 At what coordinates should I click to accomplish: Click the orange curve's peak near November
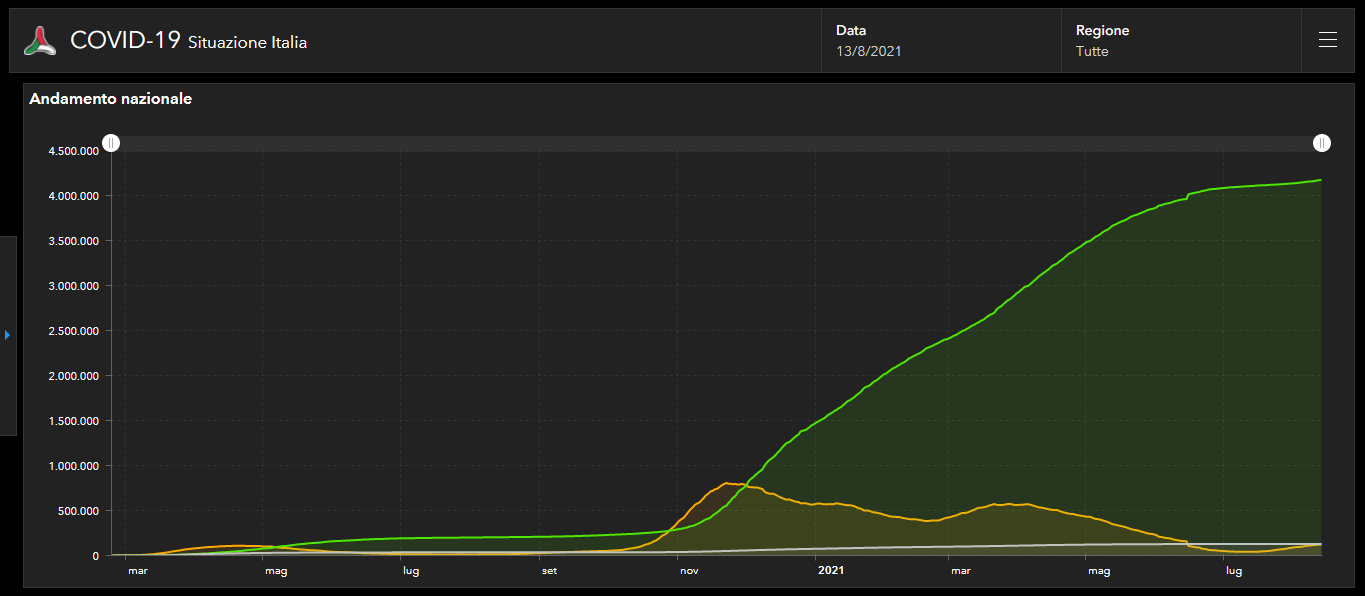point(728,484)
